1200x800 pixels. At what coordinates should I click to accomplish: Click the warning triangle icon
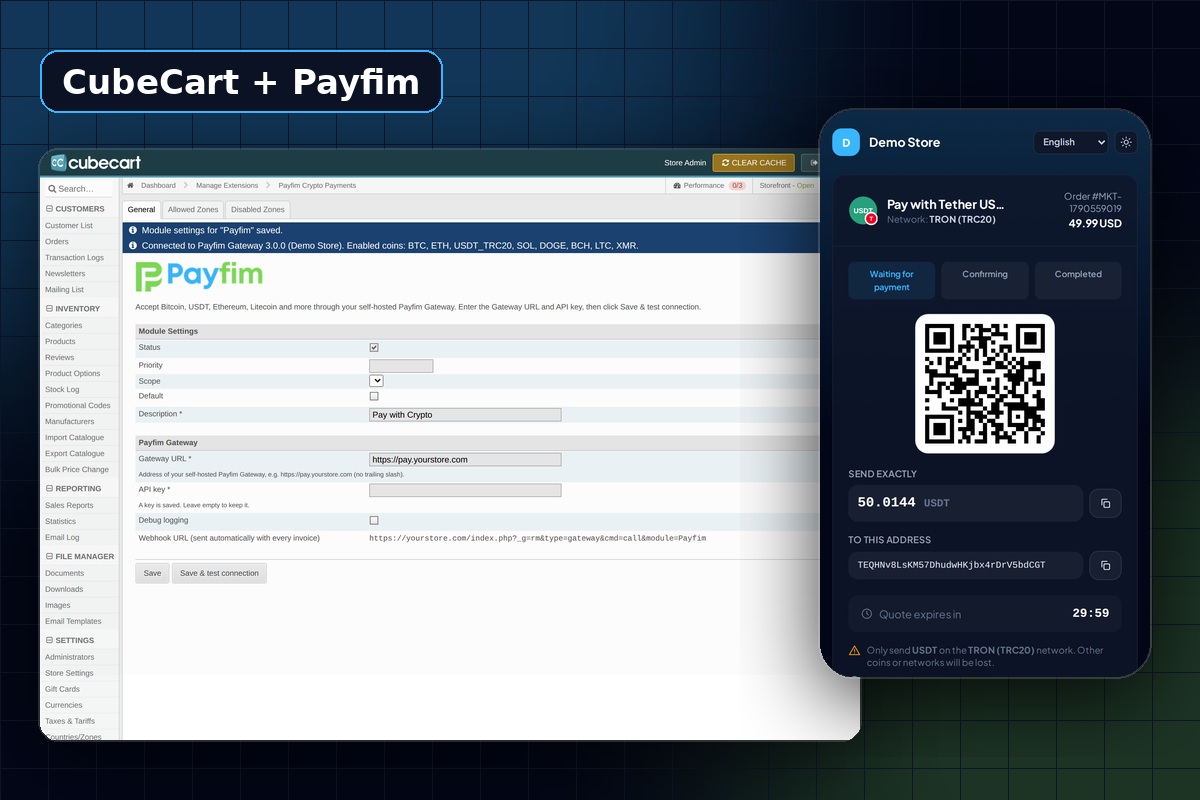click(x=854, y=650)
